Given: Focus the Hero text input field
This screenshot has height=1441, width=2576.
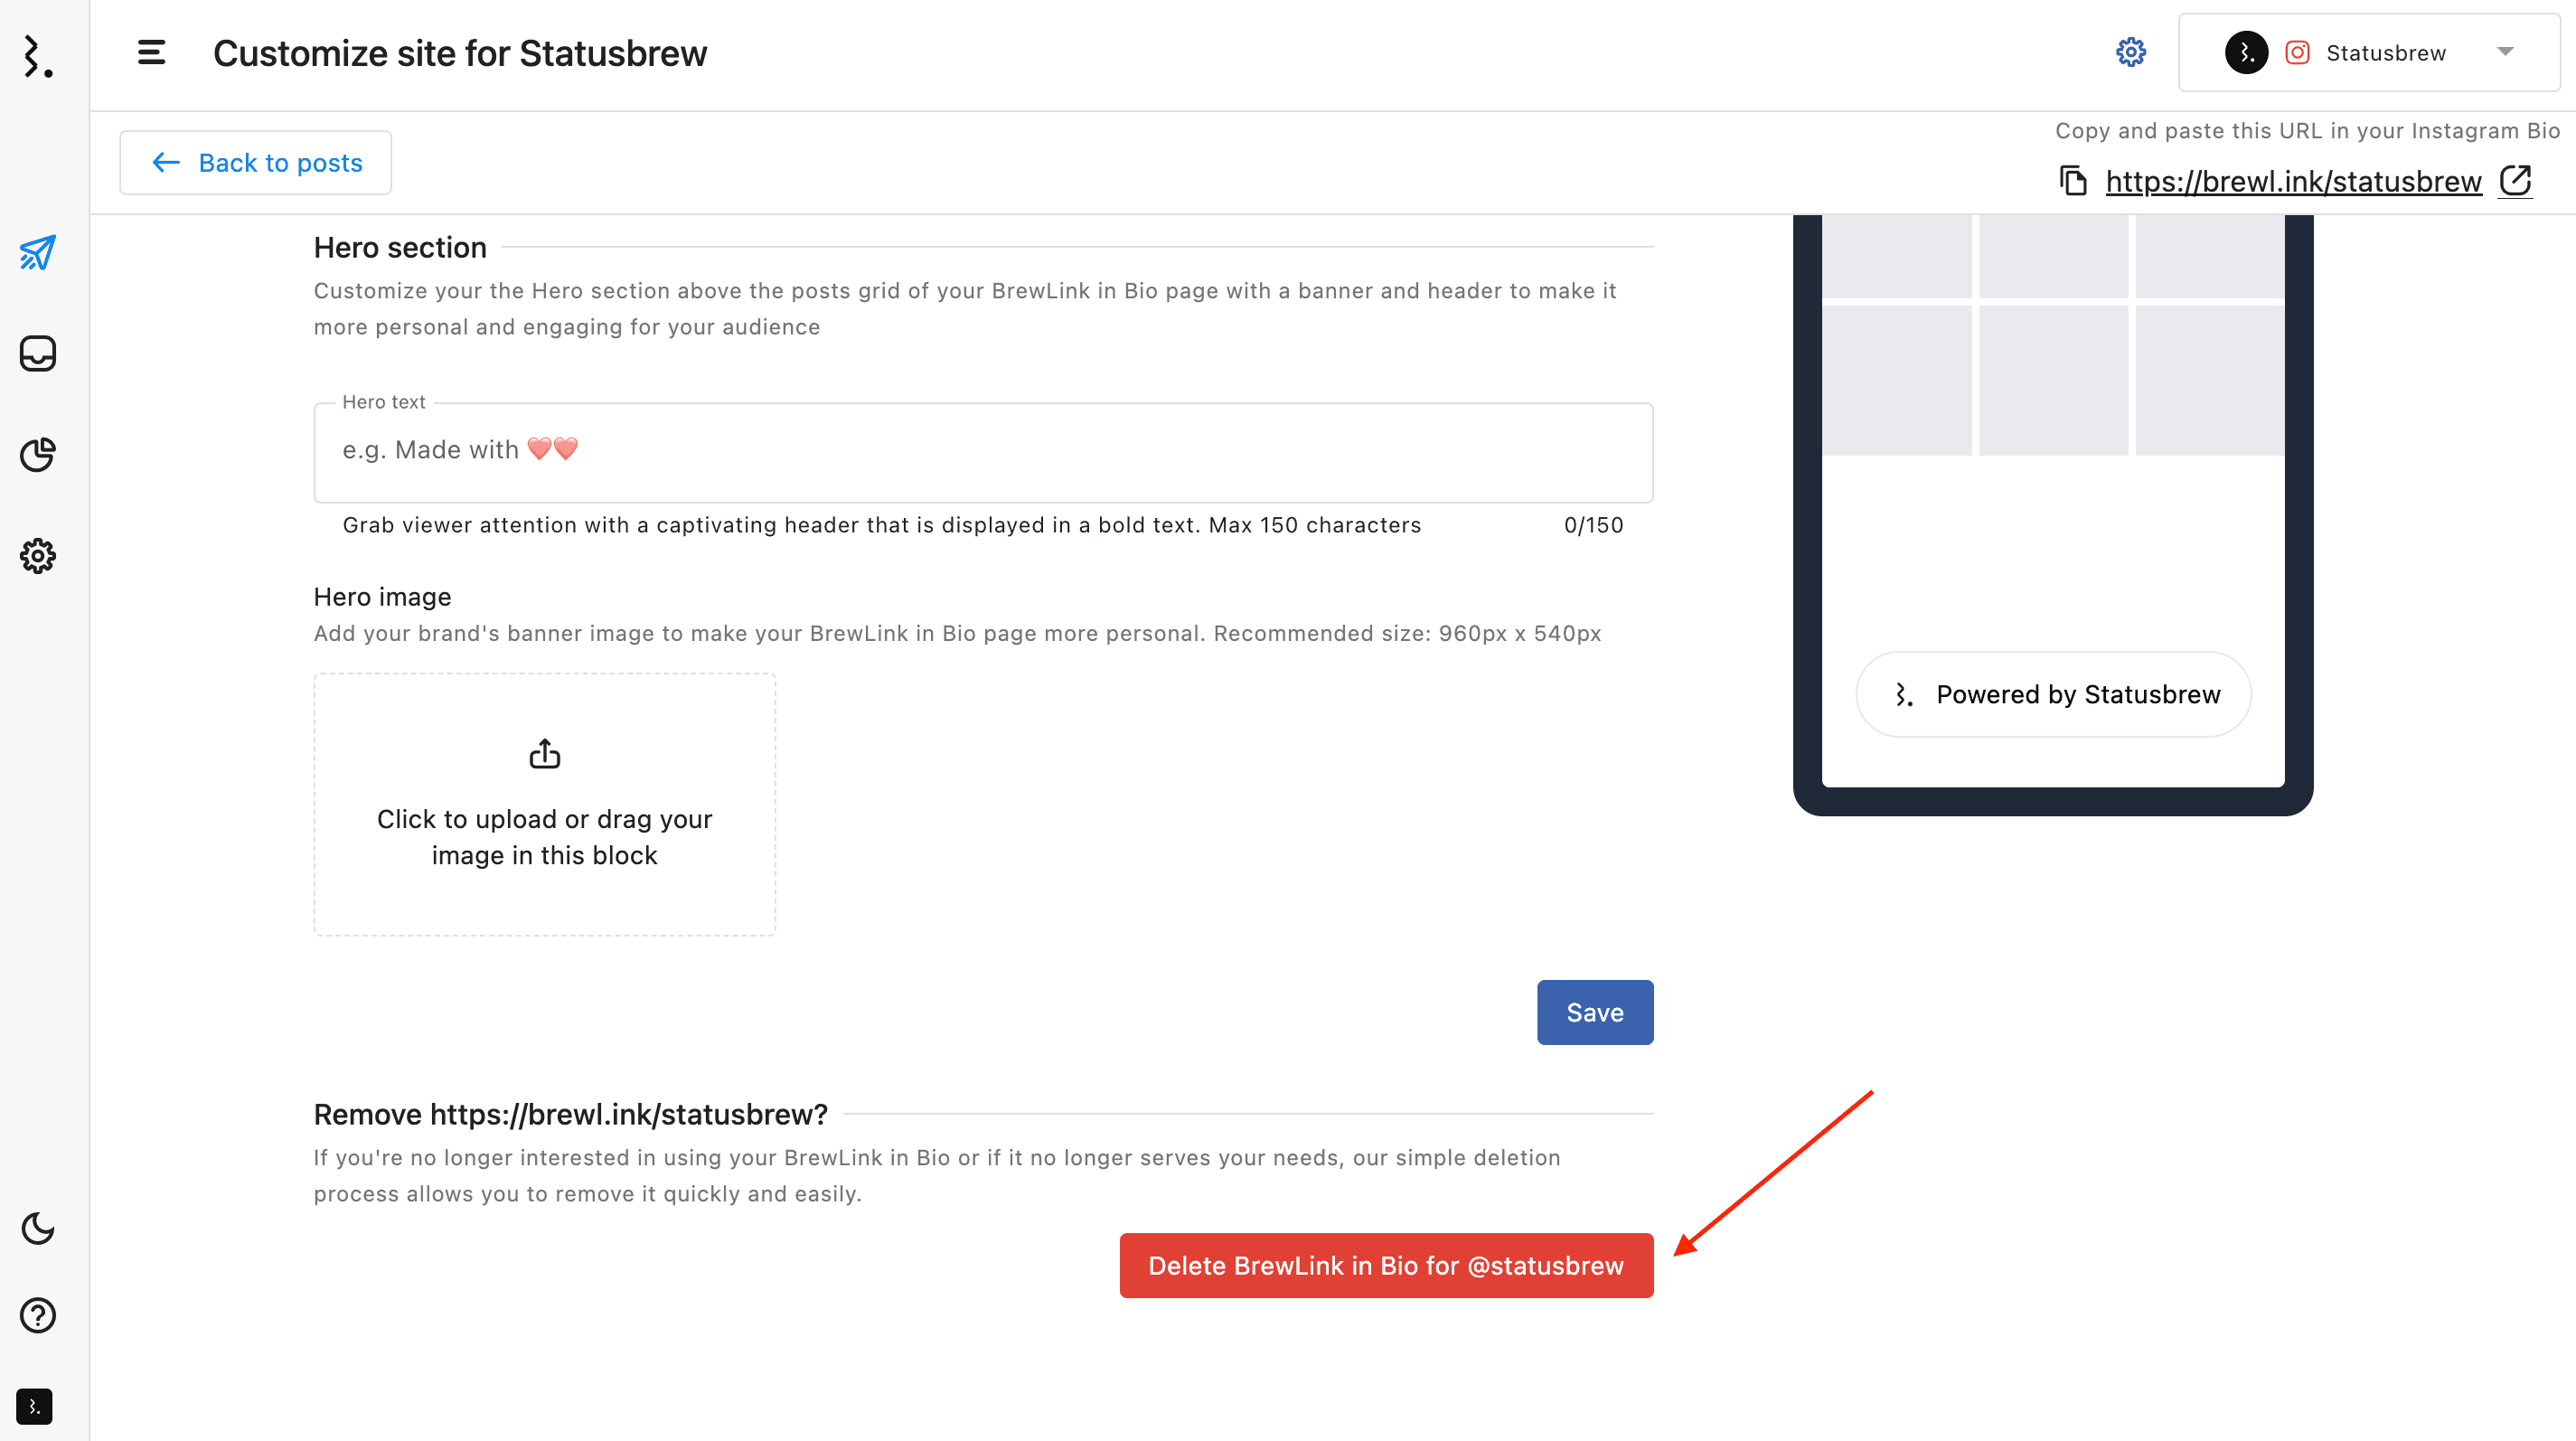Looking at the screenshot, I should tap(983, 452).
